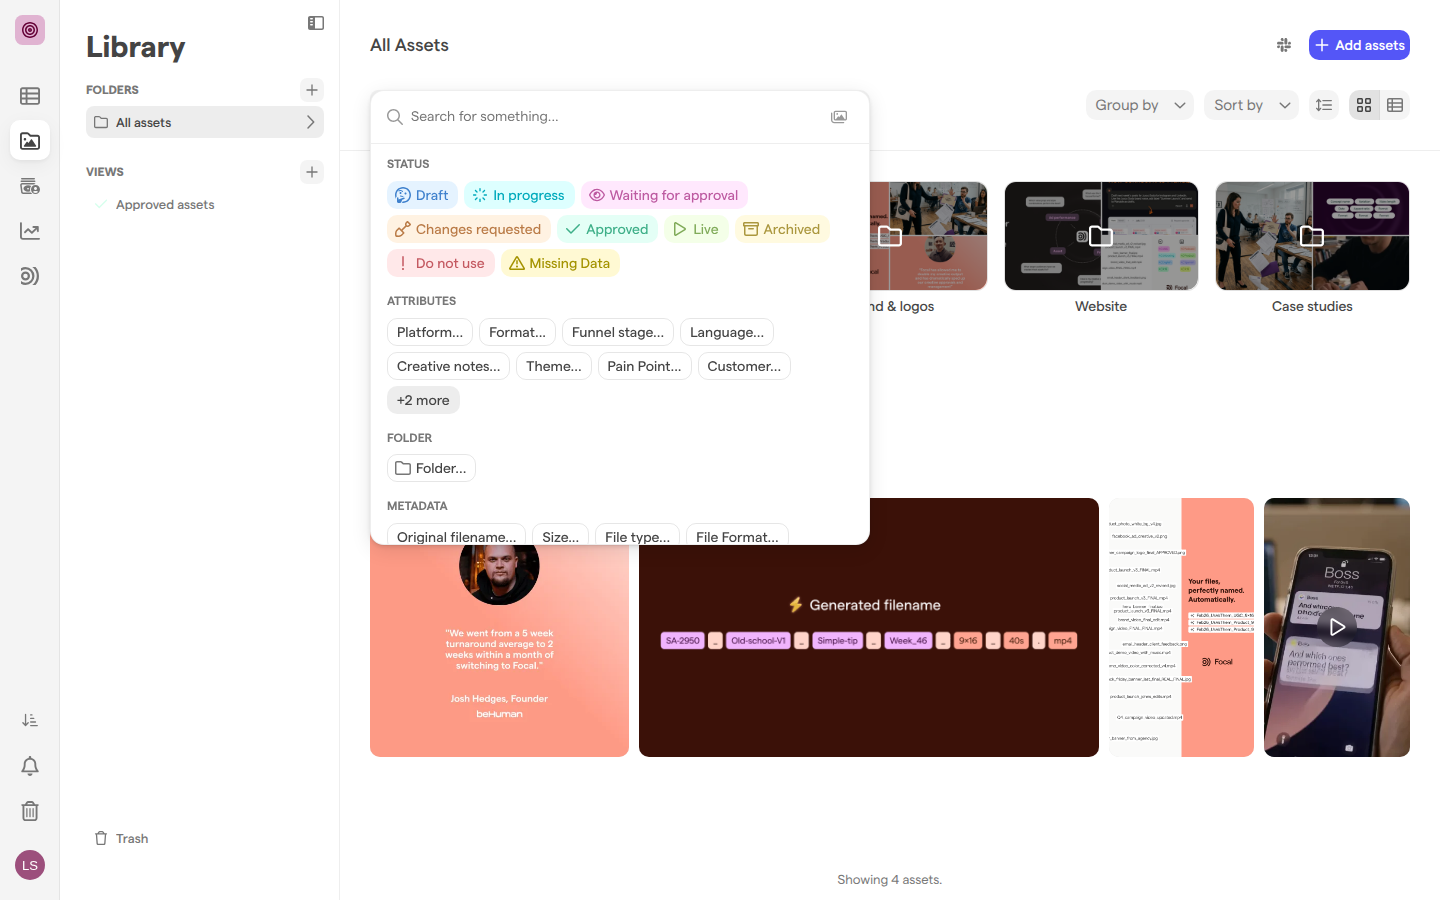Filter by Waiting for approval status
This screenshot has width=1440, height=900.
pos(664,195)
